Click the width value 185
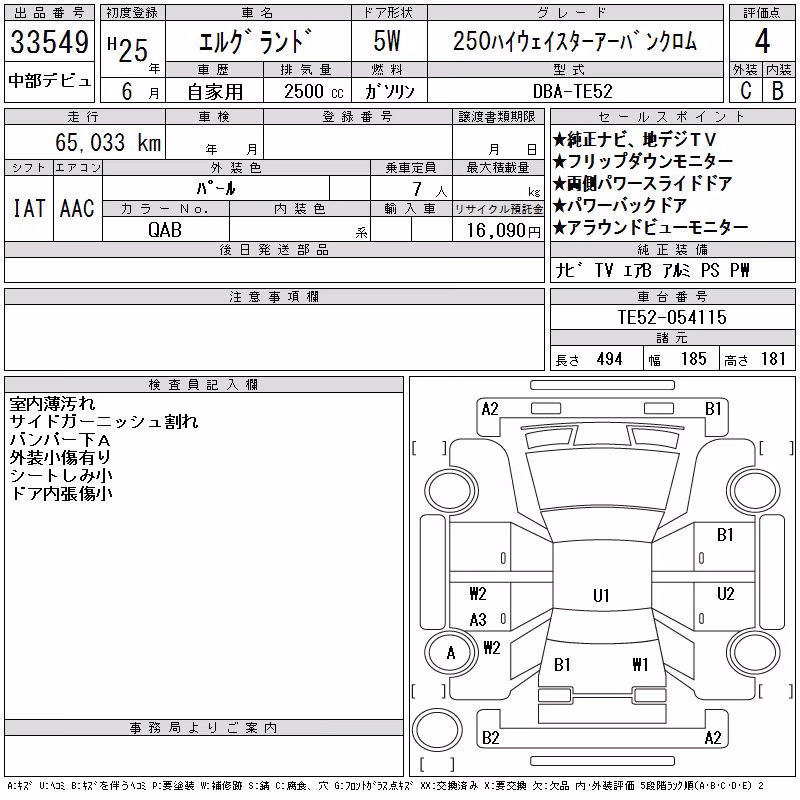Image resolution: width=800 pixels, height=800 pixels. 693,359
